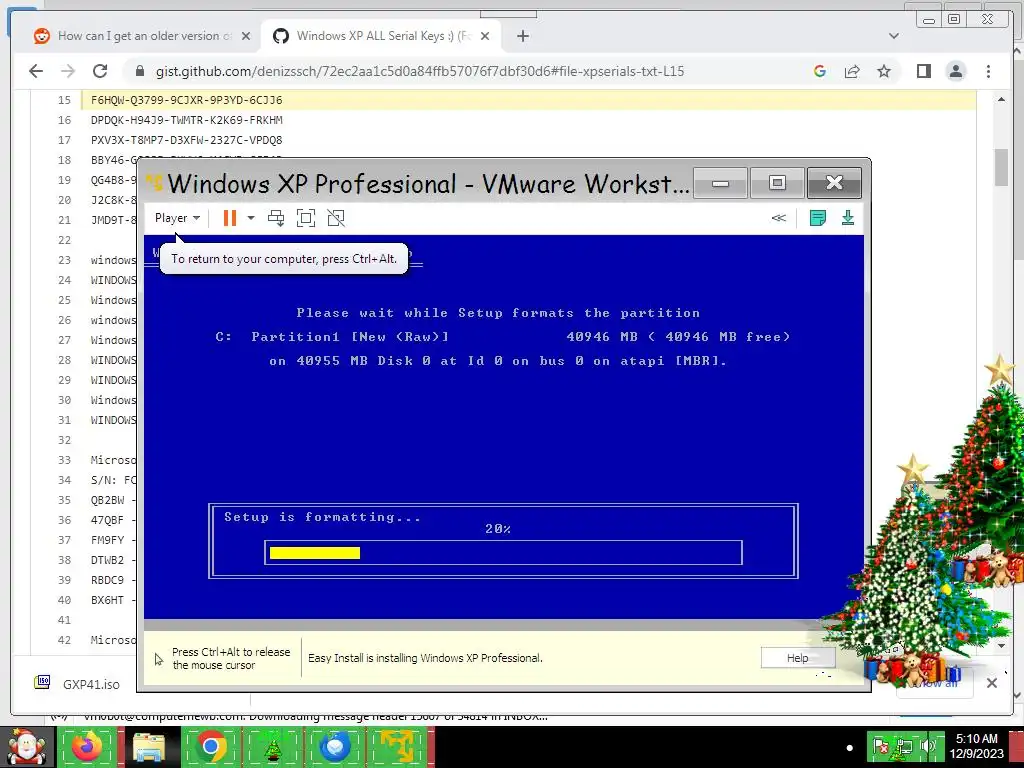
Task: Open the power options dropdown next to pause
Action: (x=251, y=218)
